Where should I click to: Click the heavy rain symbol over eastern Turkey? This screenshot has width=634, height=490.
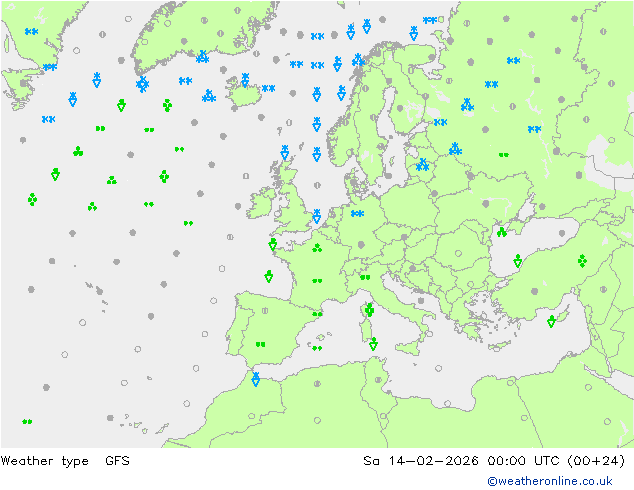(582, 261)
